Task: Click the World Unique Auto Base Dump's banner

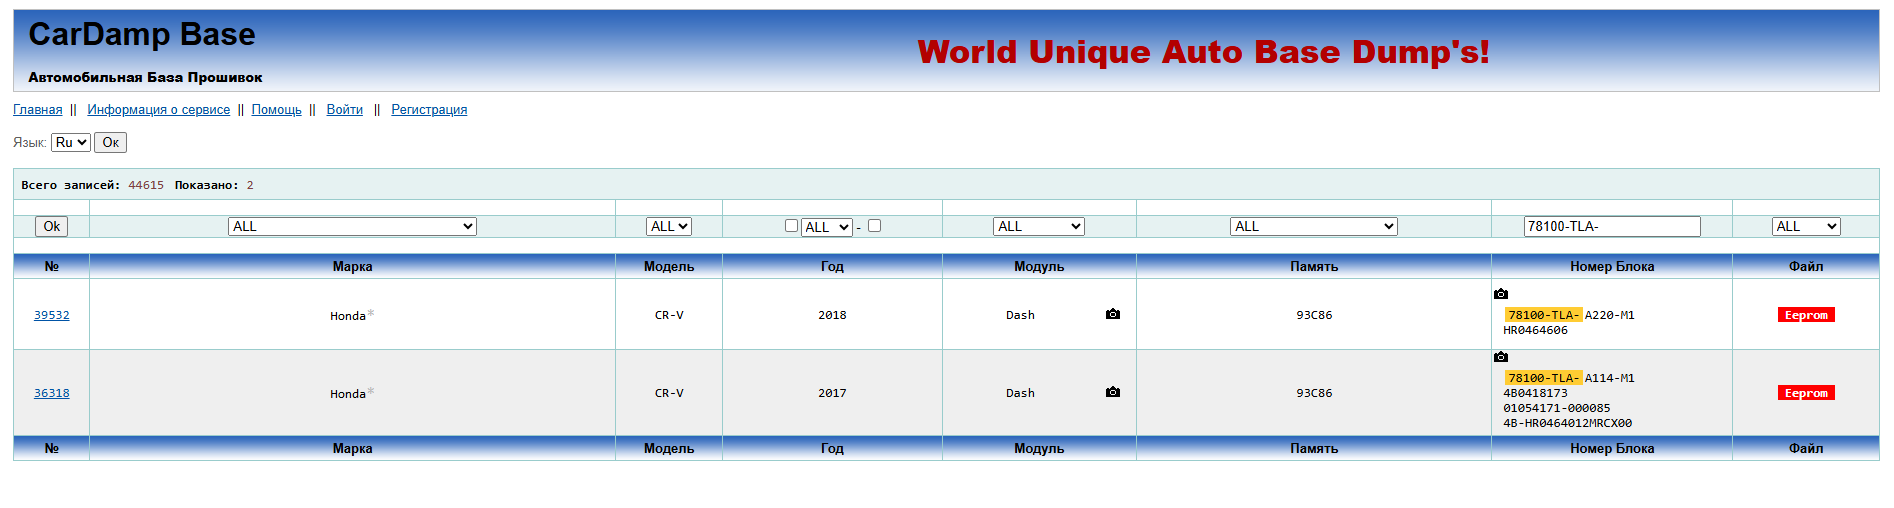Action: pos(1203,52)
